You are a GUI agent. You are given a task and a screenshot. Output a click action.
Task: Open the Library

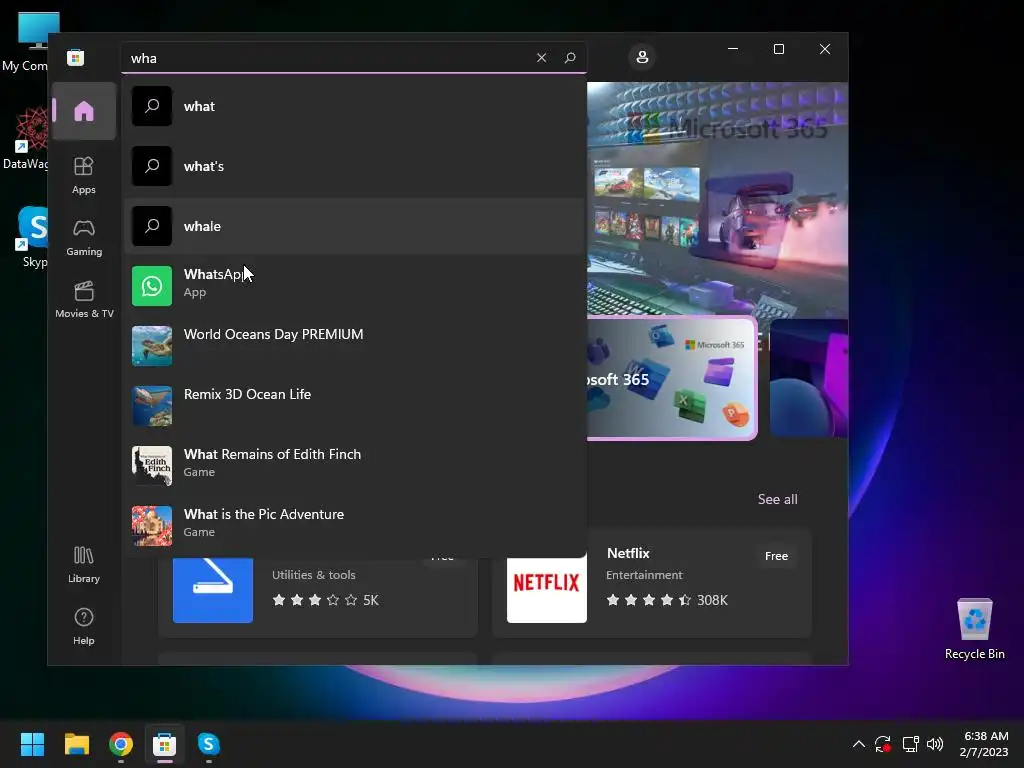[x=84, y=565]
